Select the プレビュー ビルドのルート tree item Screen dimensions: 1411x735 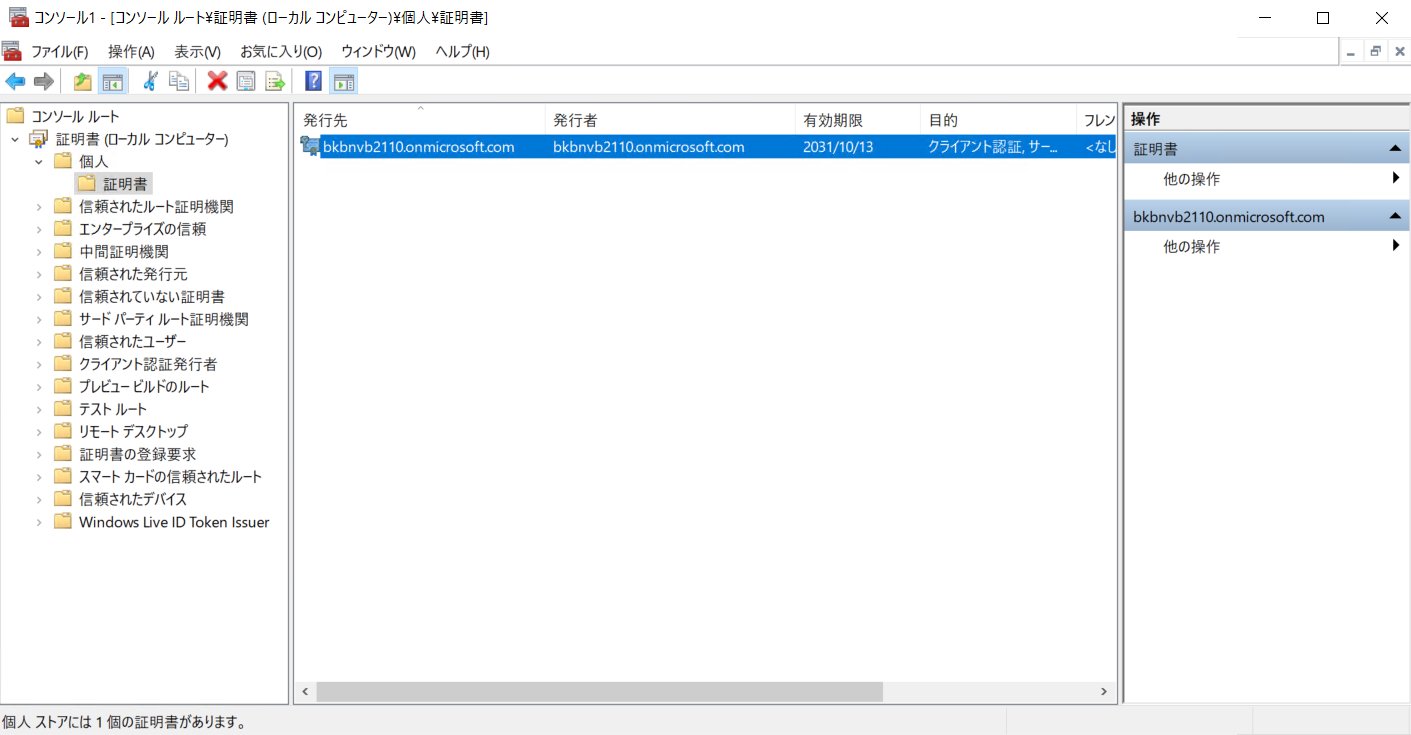tap(144, 386)
